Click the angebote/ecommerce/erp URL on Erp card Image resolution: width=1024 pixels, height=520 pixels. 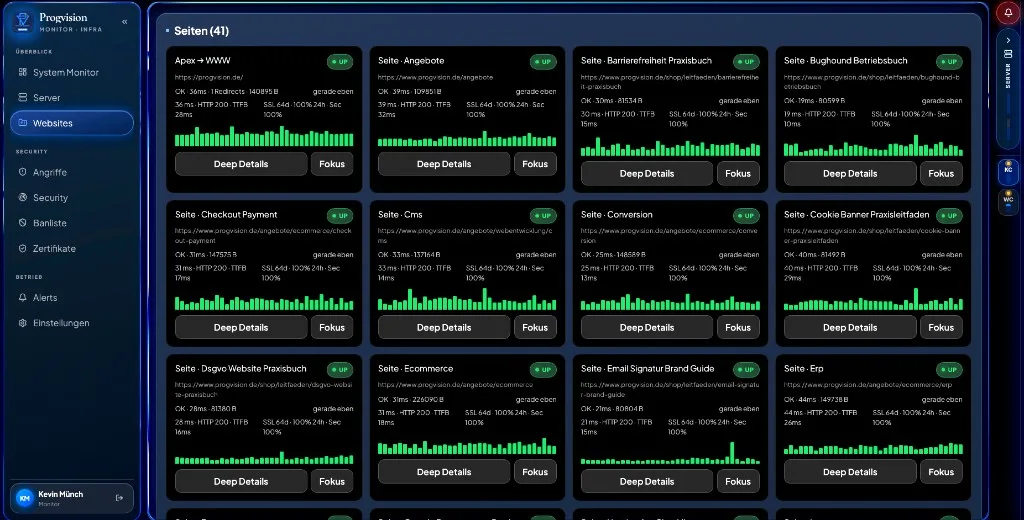click(868, 385)
